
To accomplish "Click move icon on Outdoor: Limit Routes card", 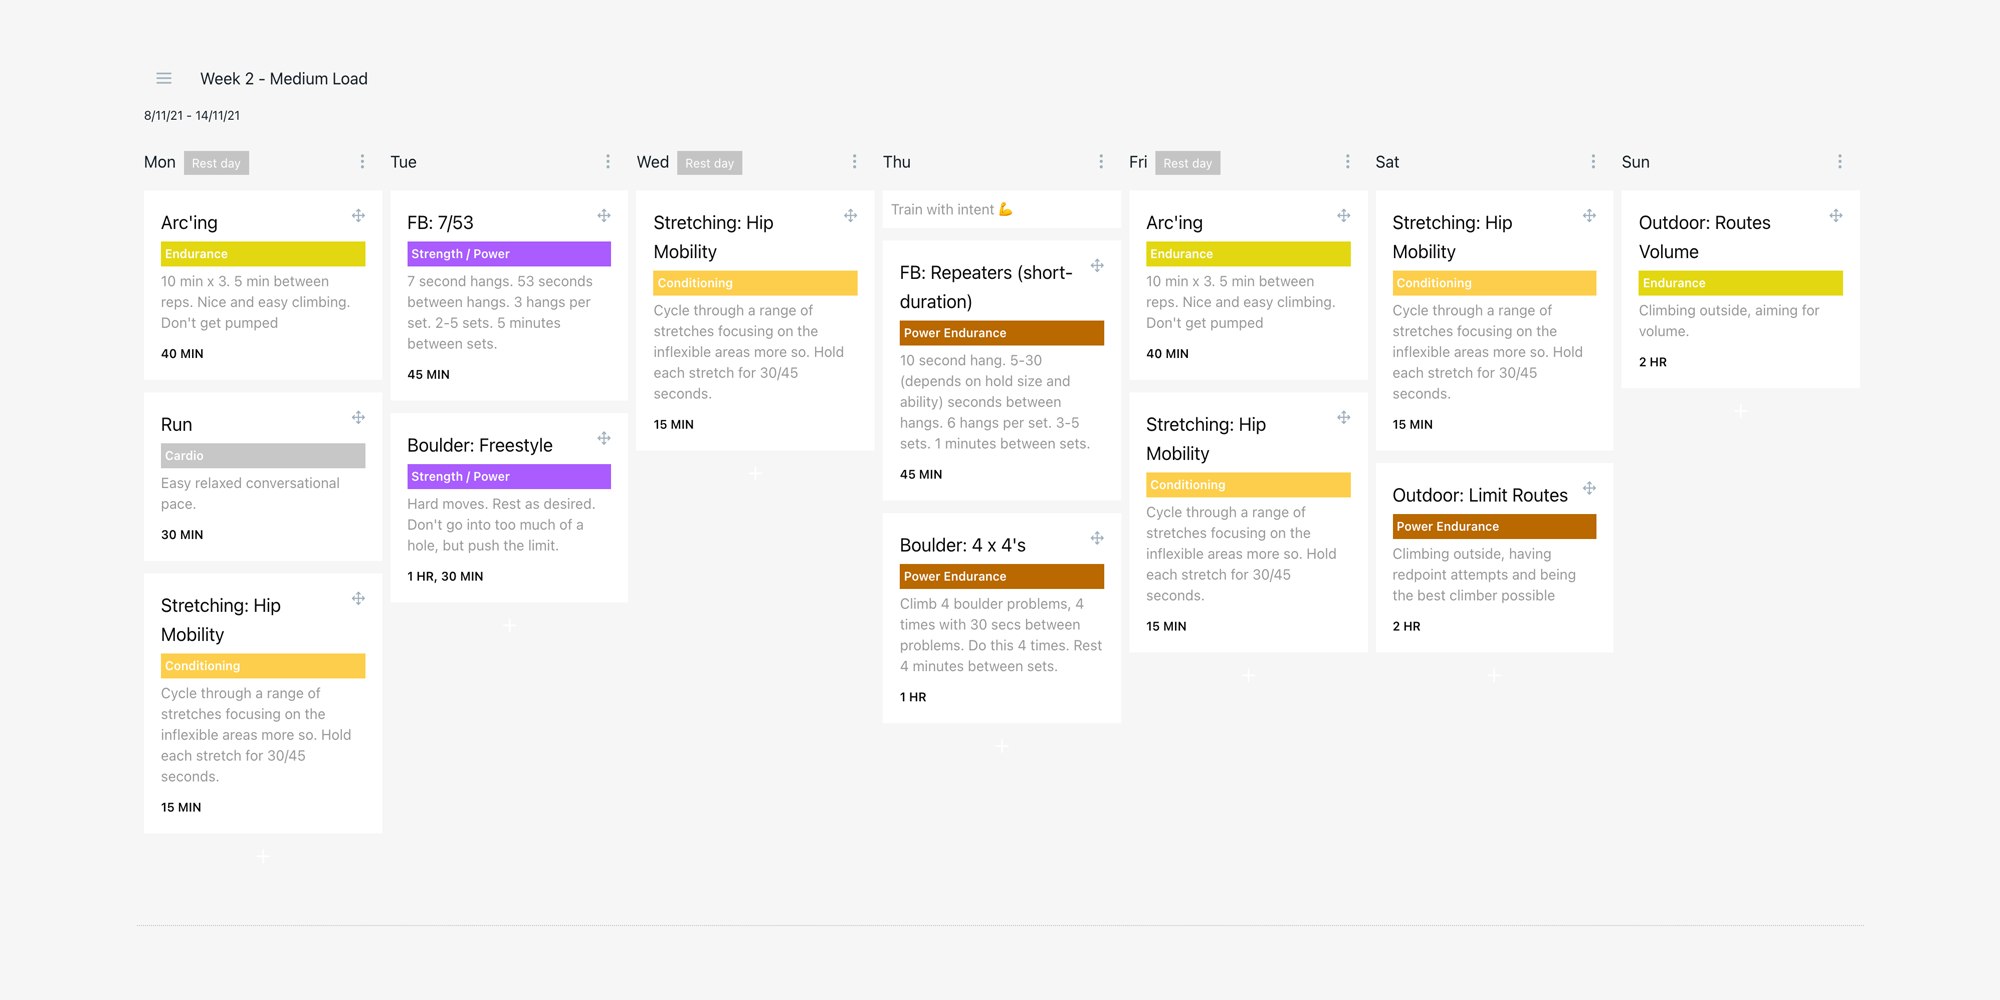I will point(1589,488).
